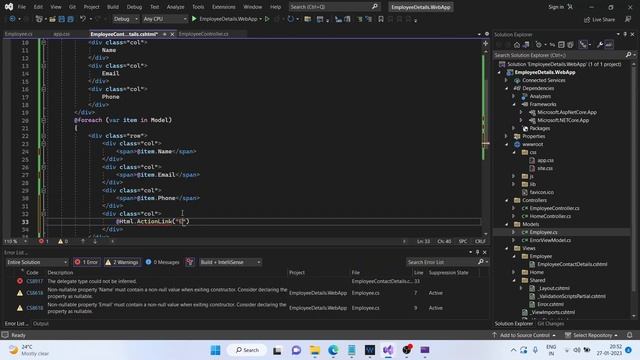Click the notification bell in status bar

[x=629, y=335]
